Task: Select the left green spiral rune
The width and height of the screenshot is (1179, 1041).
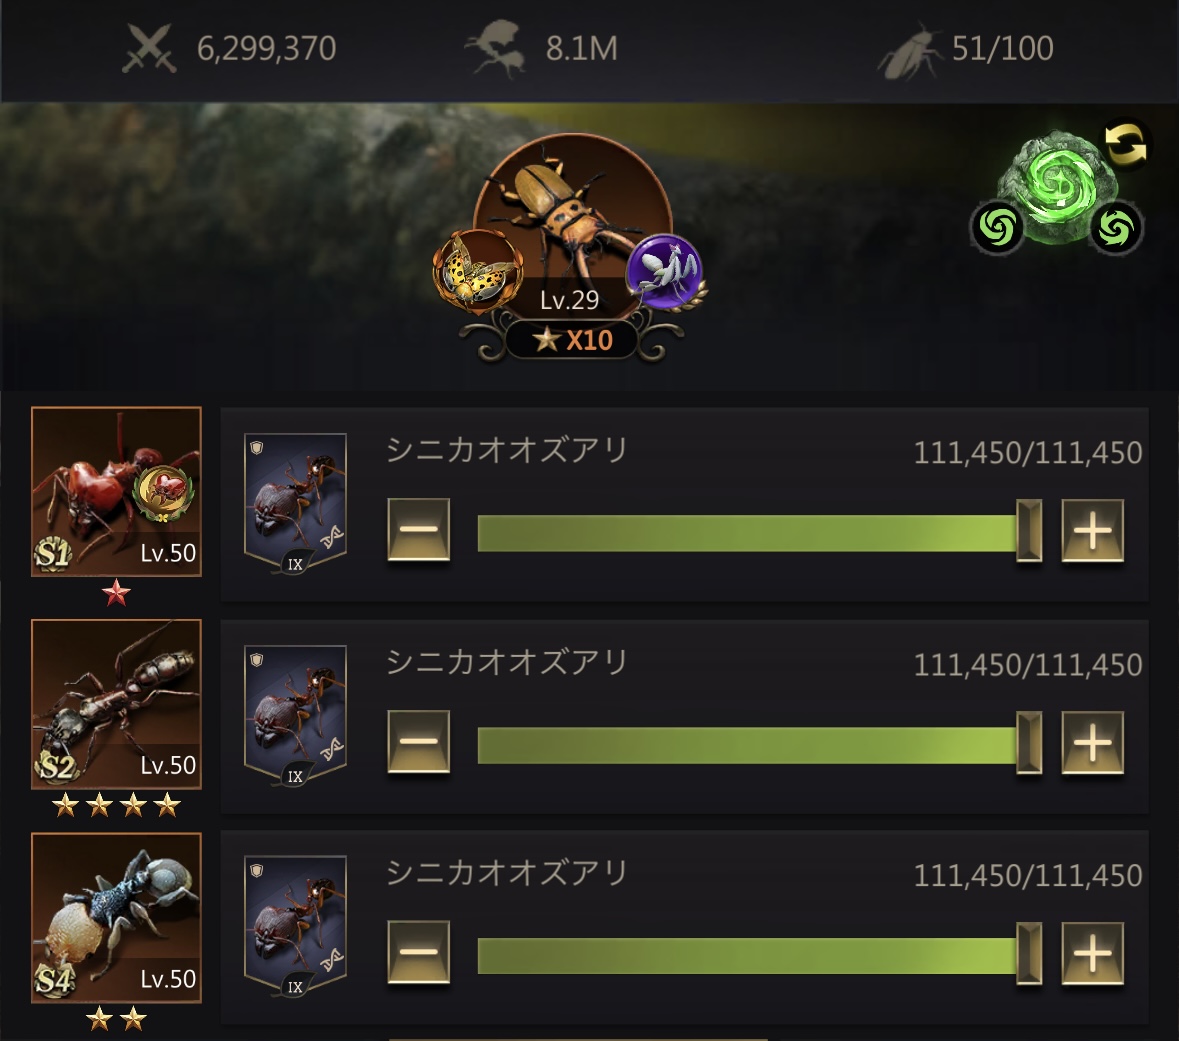Action: coord(998,226)
